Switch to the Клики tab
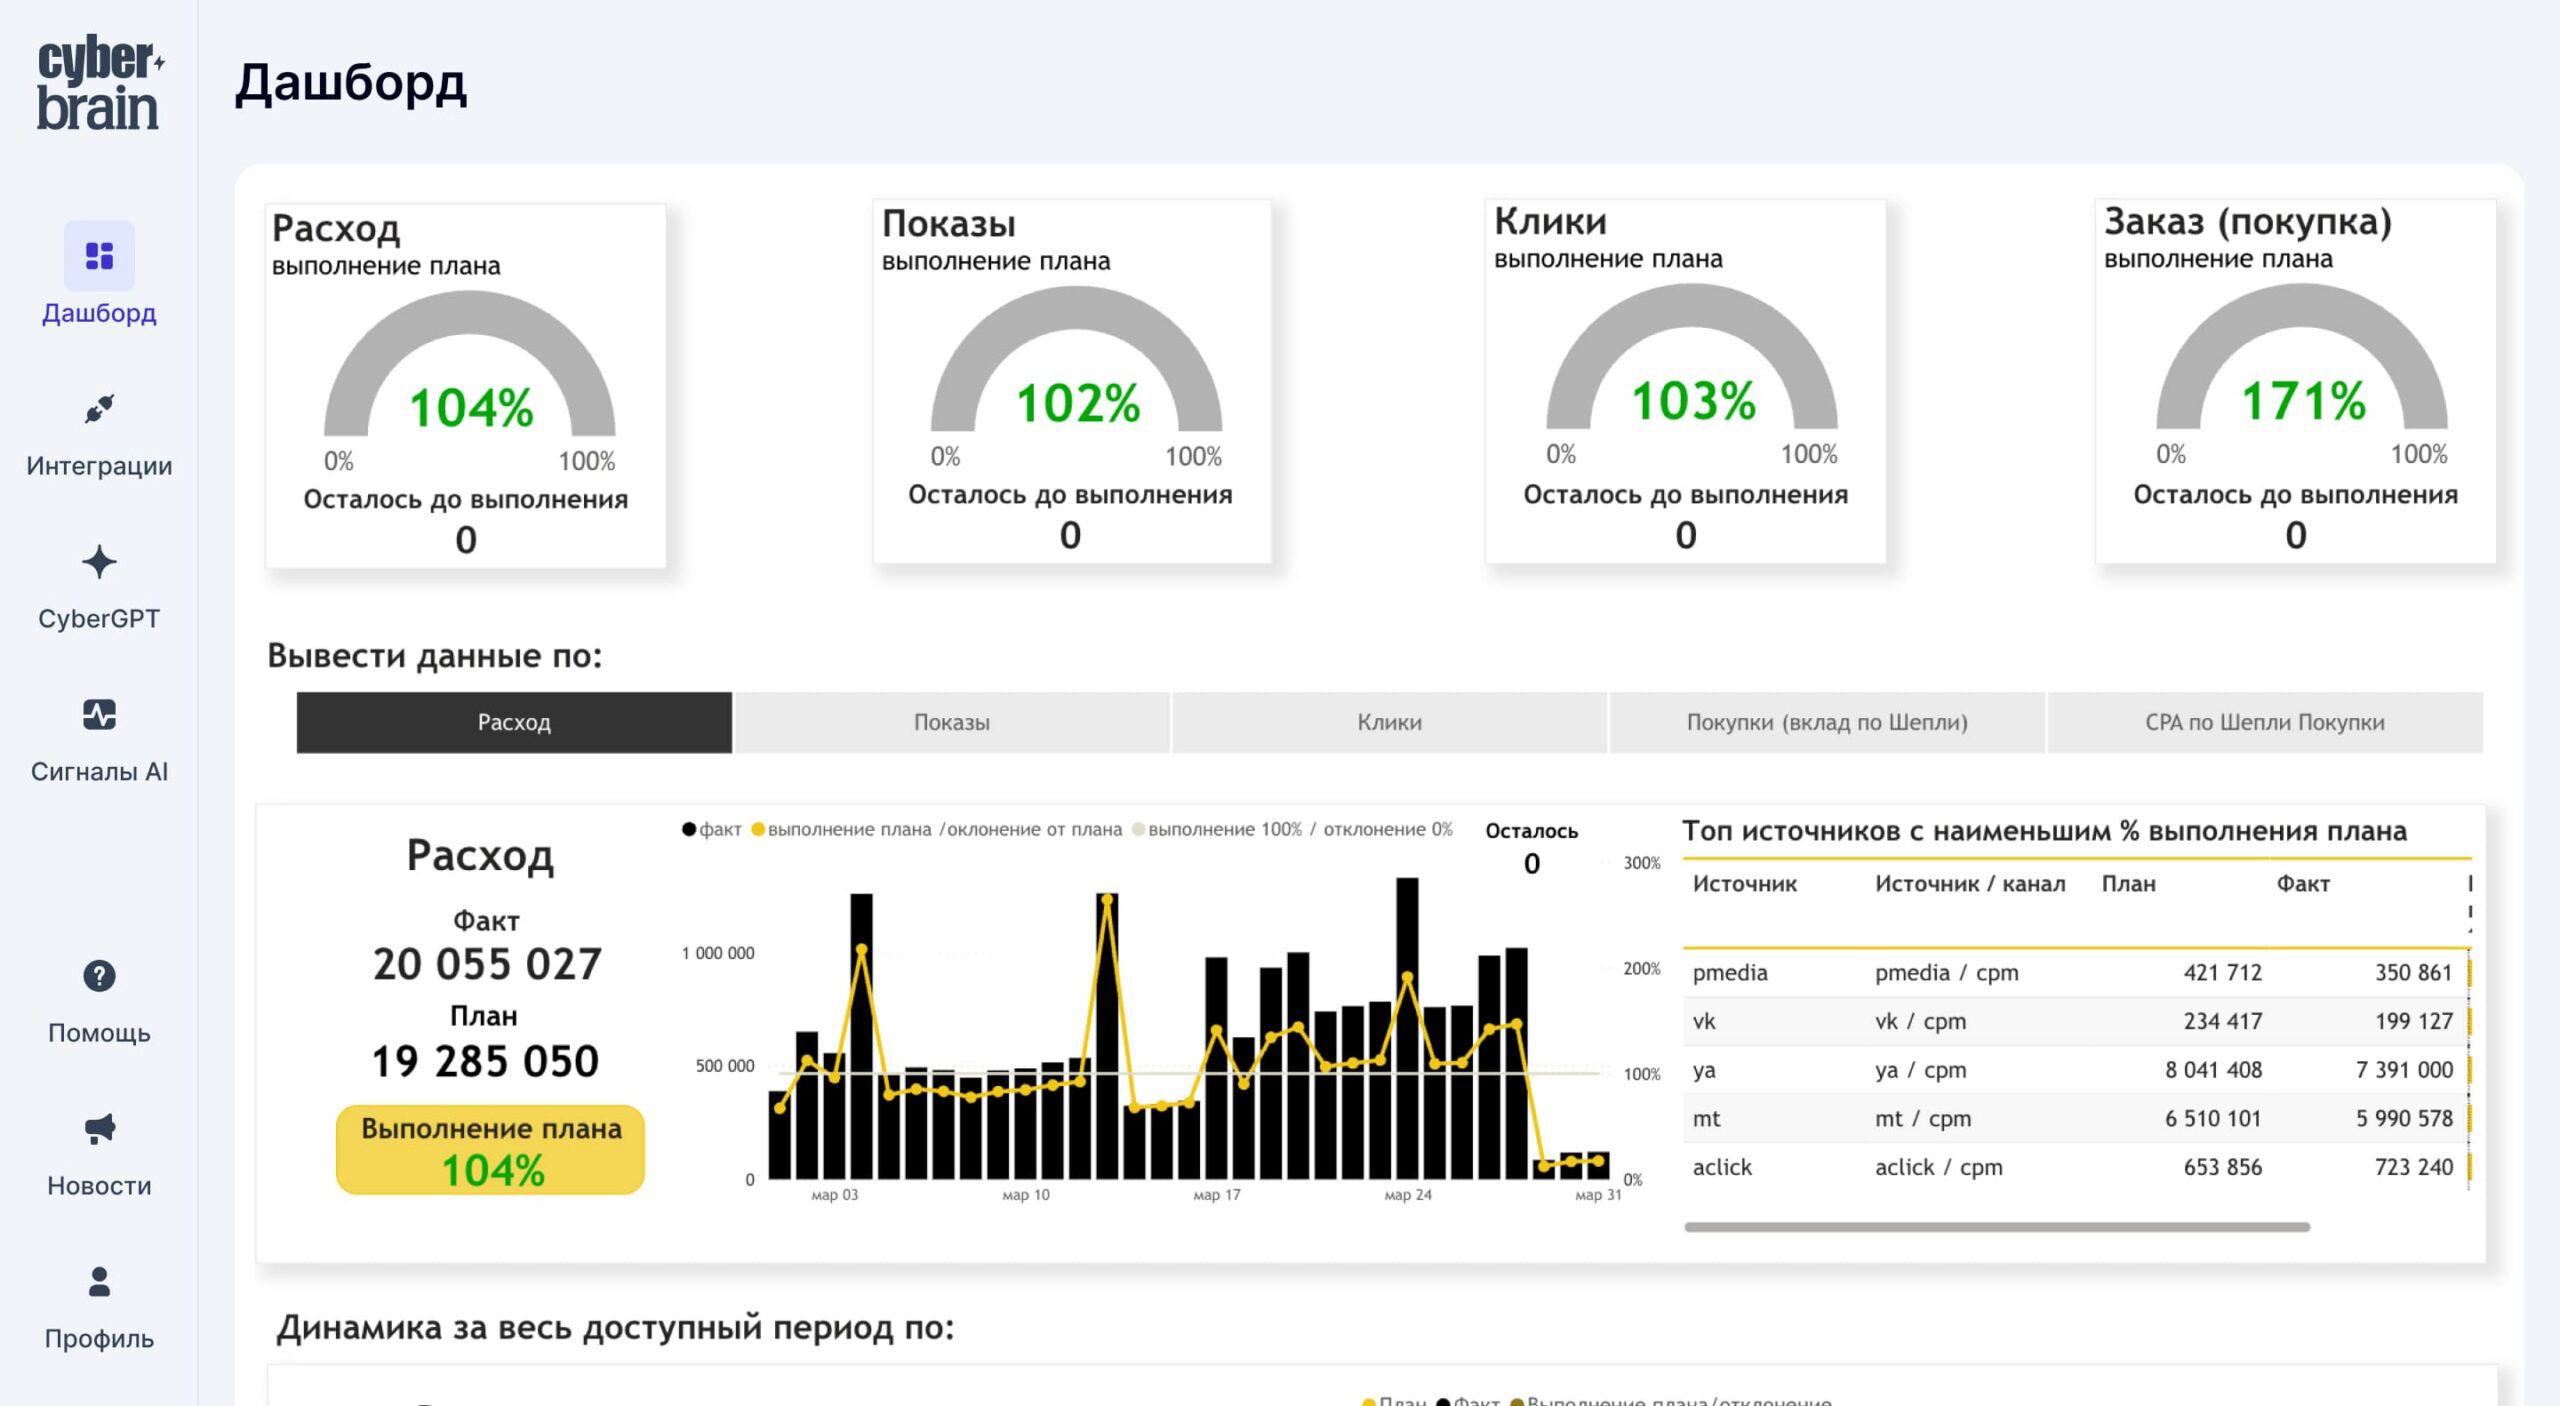Viewport: 2560px width, 1406px height. click(x=1389, y=722)
